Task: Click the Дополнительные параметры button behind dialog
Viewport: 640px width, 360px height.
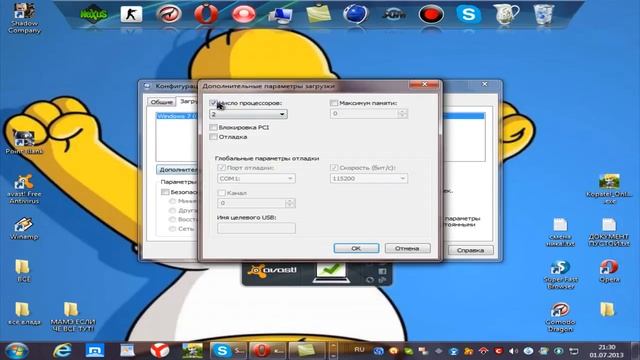Action: tap(178, 170)
